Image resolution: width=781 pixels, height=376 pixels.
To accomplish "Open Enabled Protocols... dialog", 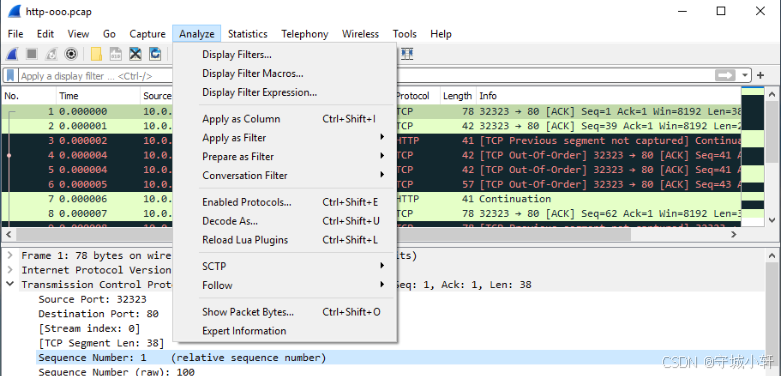I will click(x=285, y=203).
